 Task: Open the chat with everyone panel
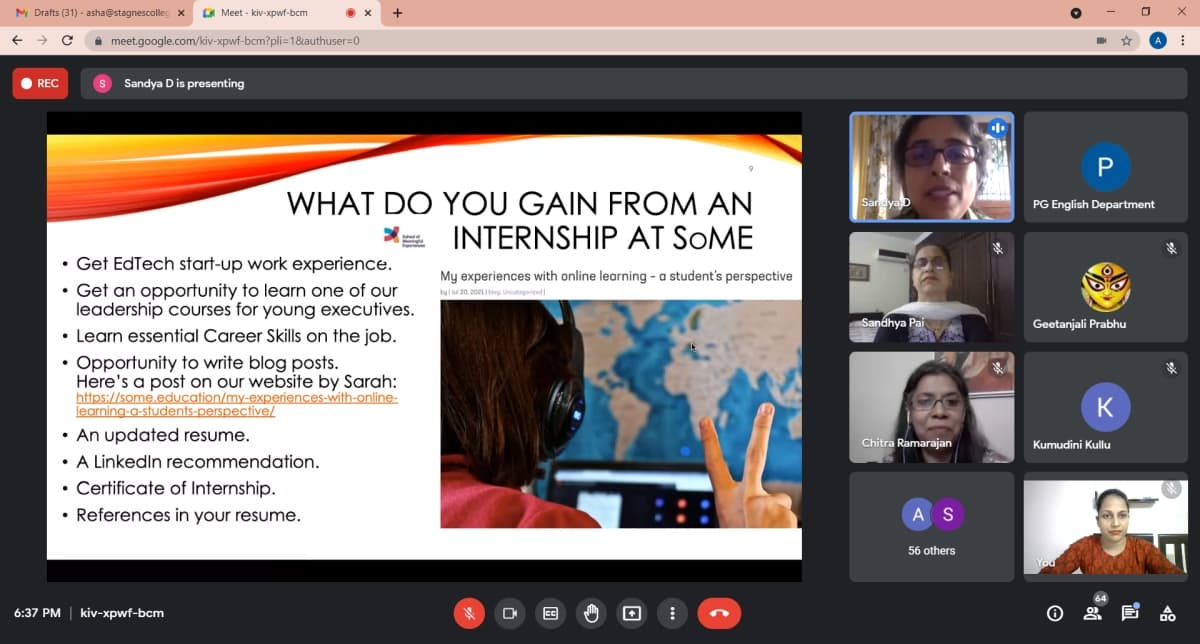tap(1130, 613)
